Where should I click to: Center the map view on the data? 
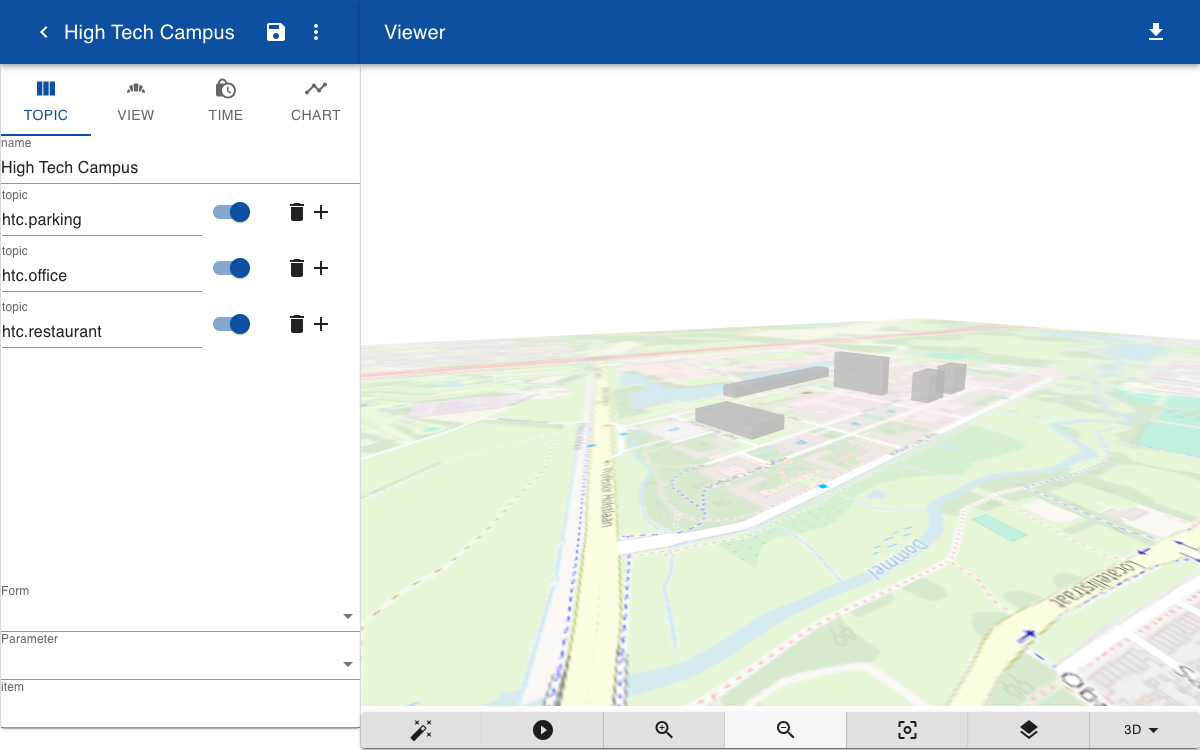pyautogui.click(x=907, y=730)
